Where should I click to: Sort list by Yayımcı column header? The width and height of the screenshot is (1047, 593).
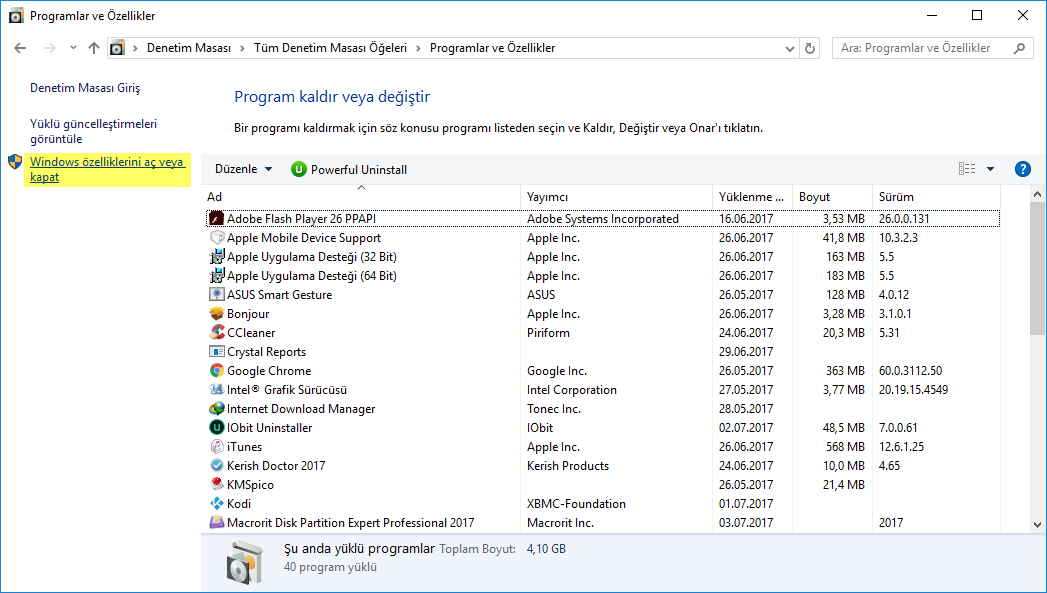tap(616, 197)
